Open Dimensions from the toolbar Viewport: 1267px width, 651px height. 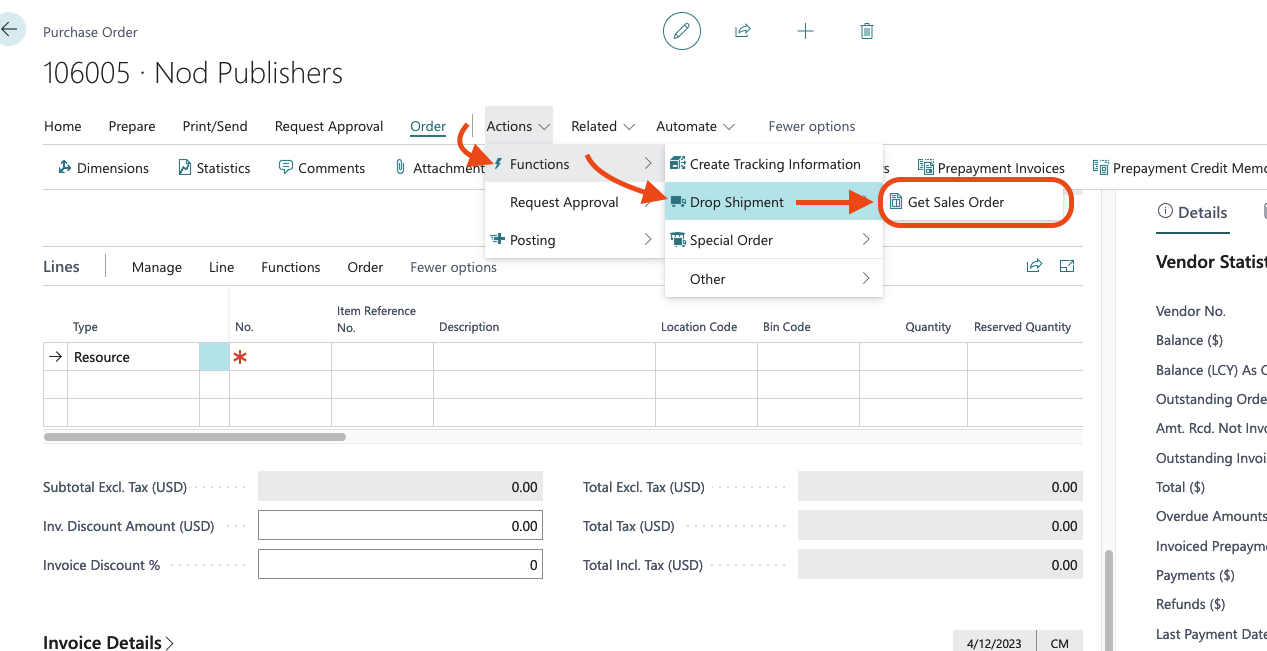[x=104, y=168]
